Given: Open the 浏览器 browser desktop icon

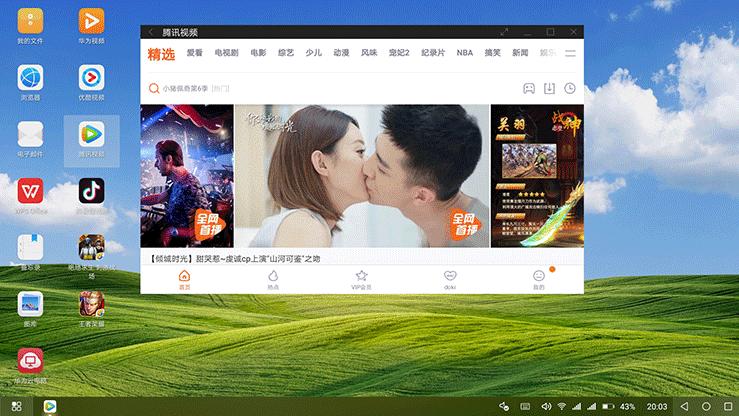Looking at the screenshot, I should click(30, 78).
